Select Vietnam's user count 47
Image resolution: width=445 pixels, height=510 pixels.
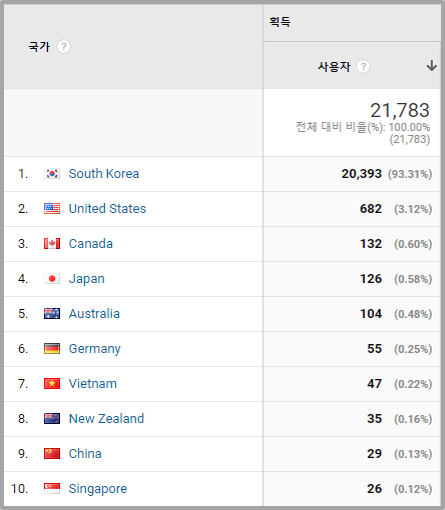point(374,384)
